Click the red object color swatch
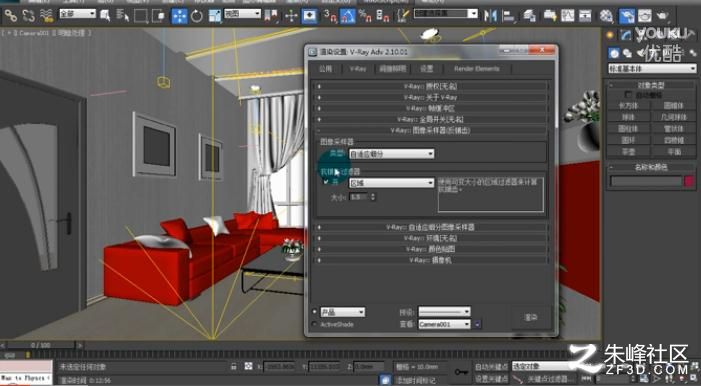This screenshot has width=701, height=386. point(689,181)
